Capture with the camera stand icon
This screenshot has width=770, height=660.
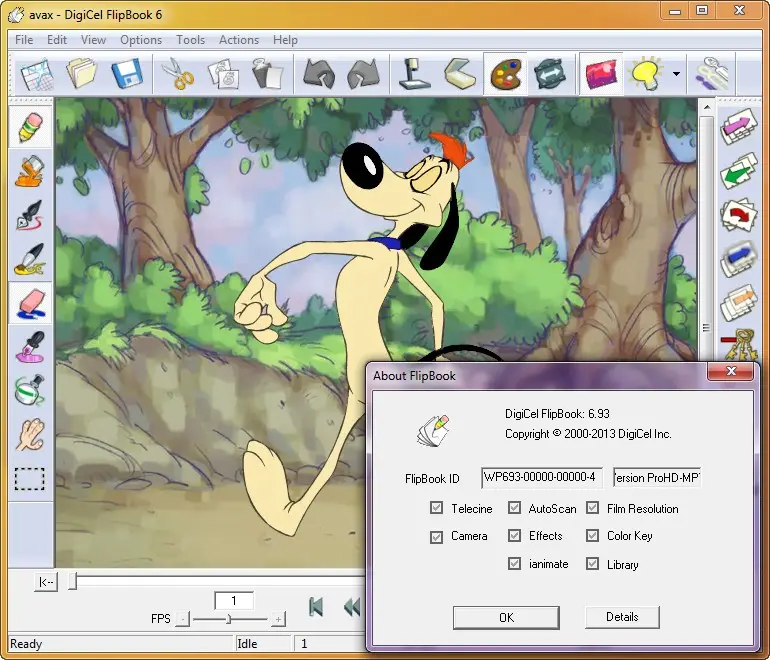coord(413,74)
